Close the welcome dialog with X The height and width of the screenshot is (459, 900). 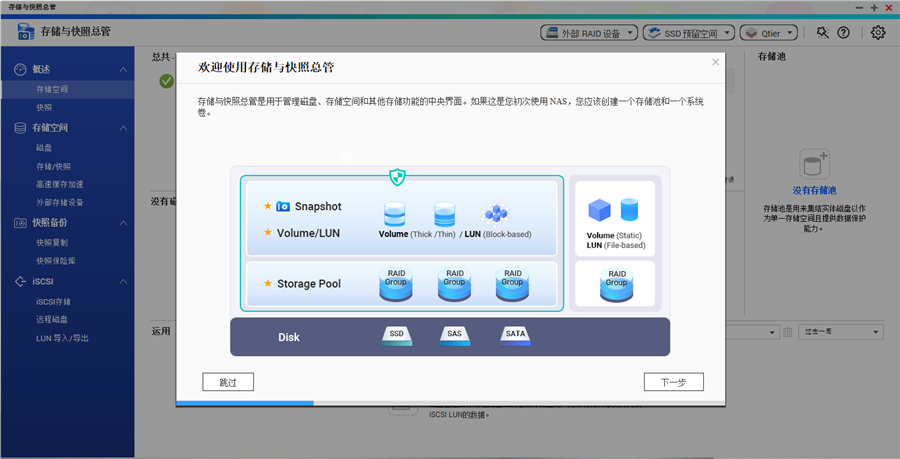[x=715, y=62]
